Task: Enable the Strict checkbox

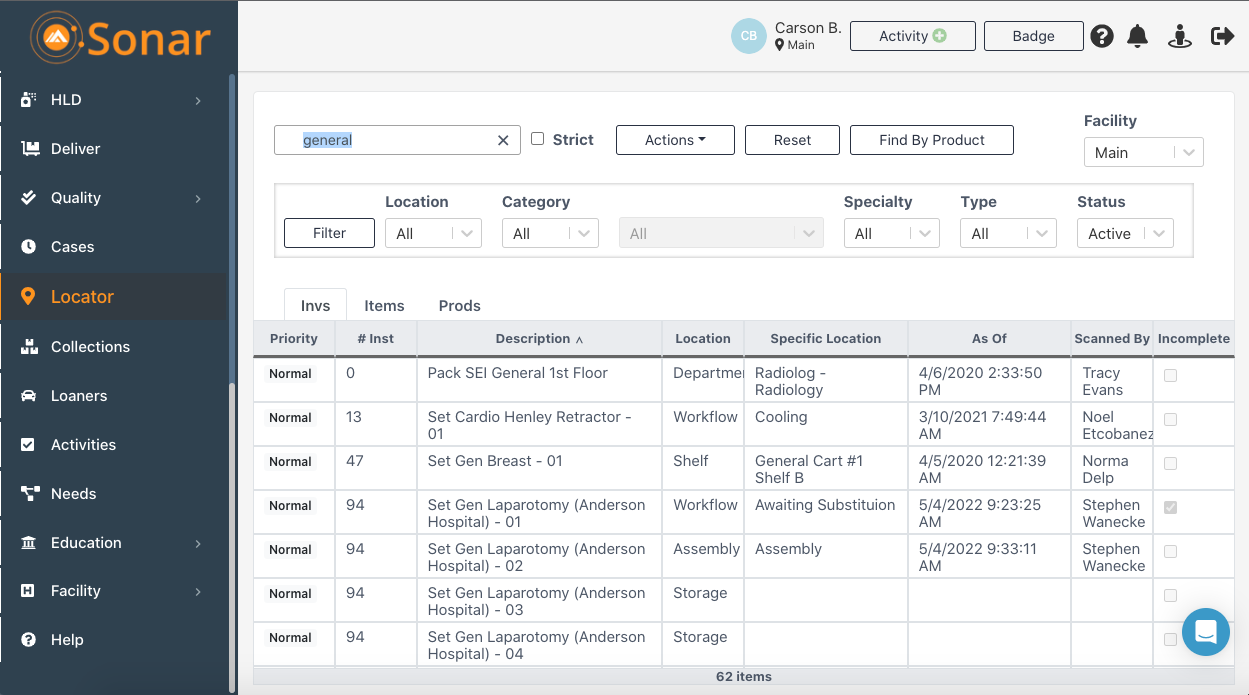Action: click(538, 140)
